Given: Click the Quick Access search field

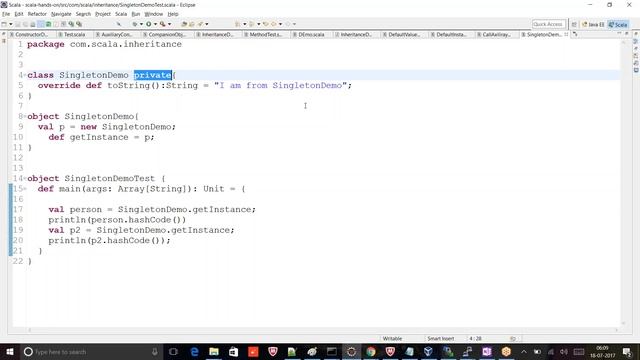Looking at the screenshot, I should coord(549,24).
